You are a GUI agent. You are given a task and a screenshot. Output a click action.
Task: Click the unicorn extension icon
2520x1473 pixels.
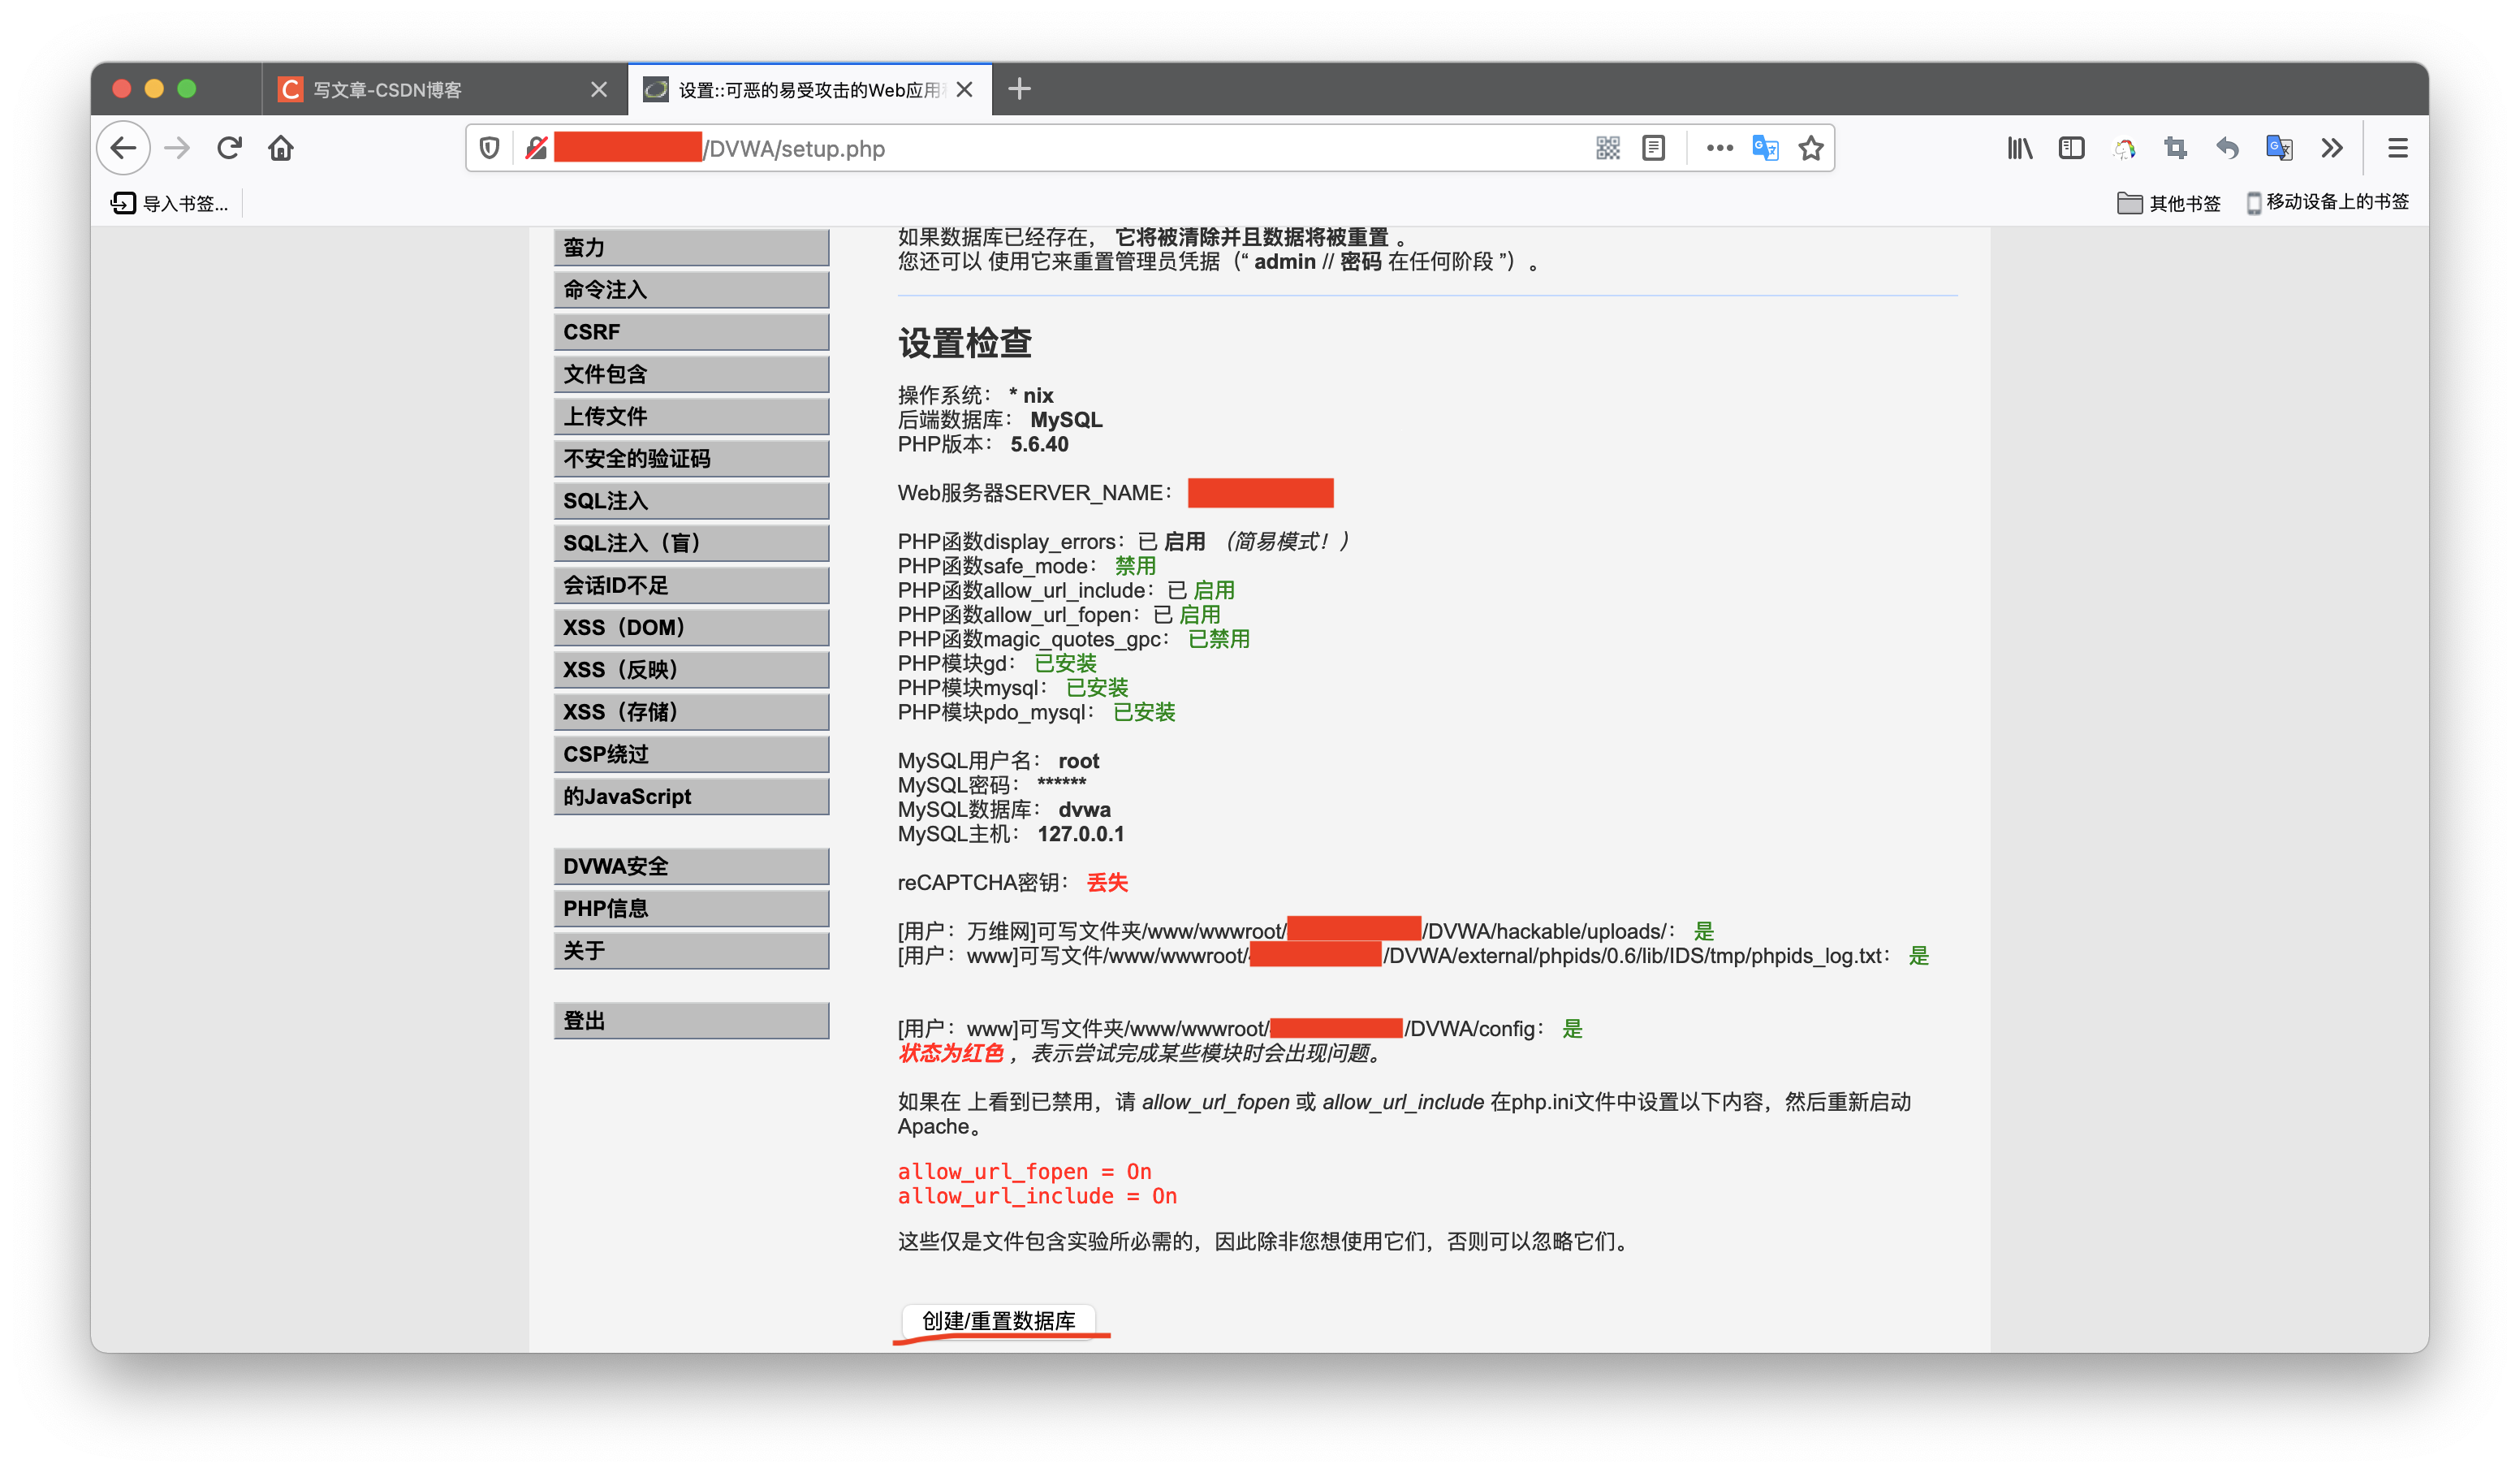pyautogui.click(x=2125, y=148)
